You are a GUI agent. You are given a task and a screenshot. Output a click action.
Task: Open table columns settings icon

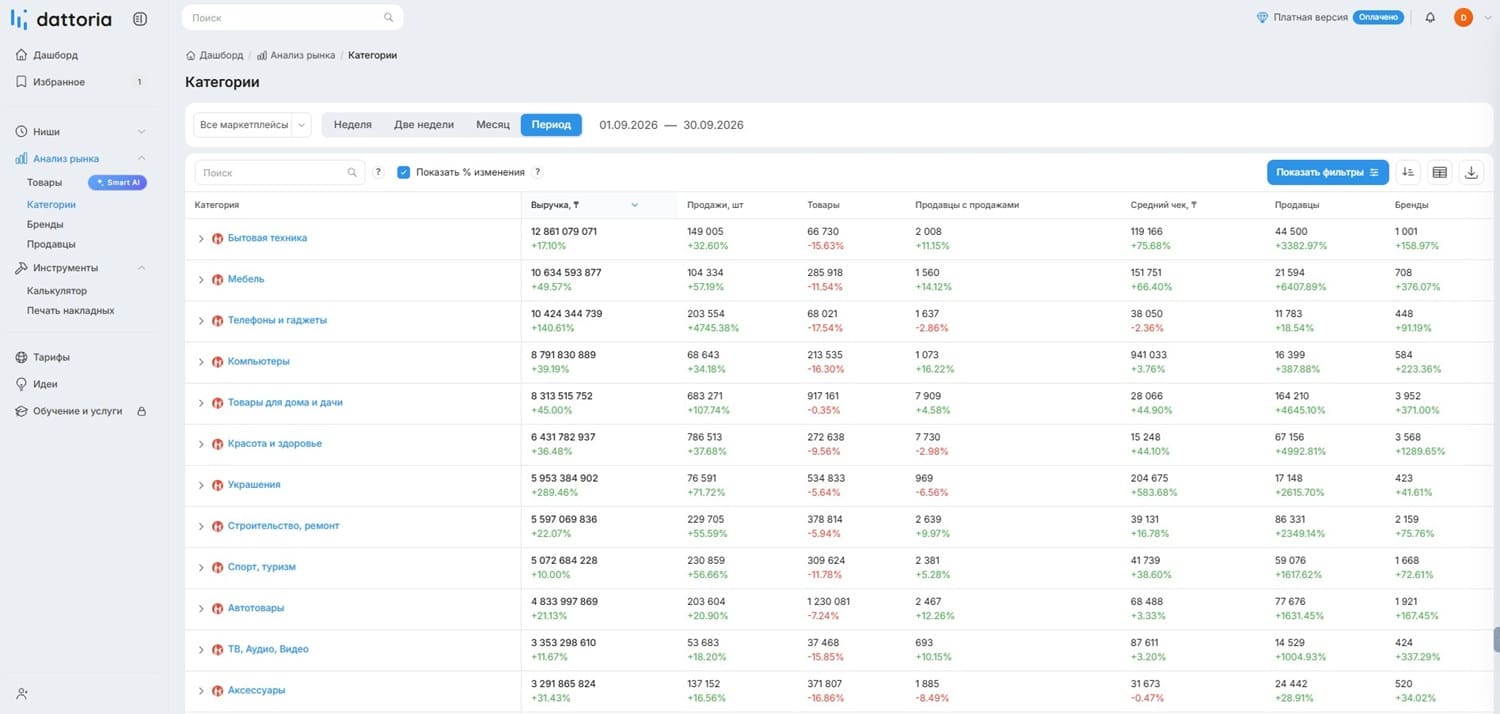click(x=1439, y=172)
